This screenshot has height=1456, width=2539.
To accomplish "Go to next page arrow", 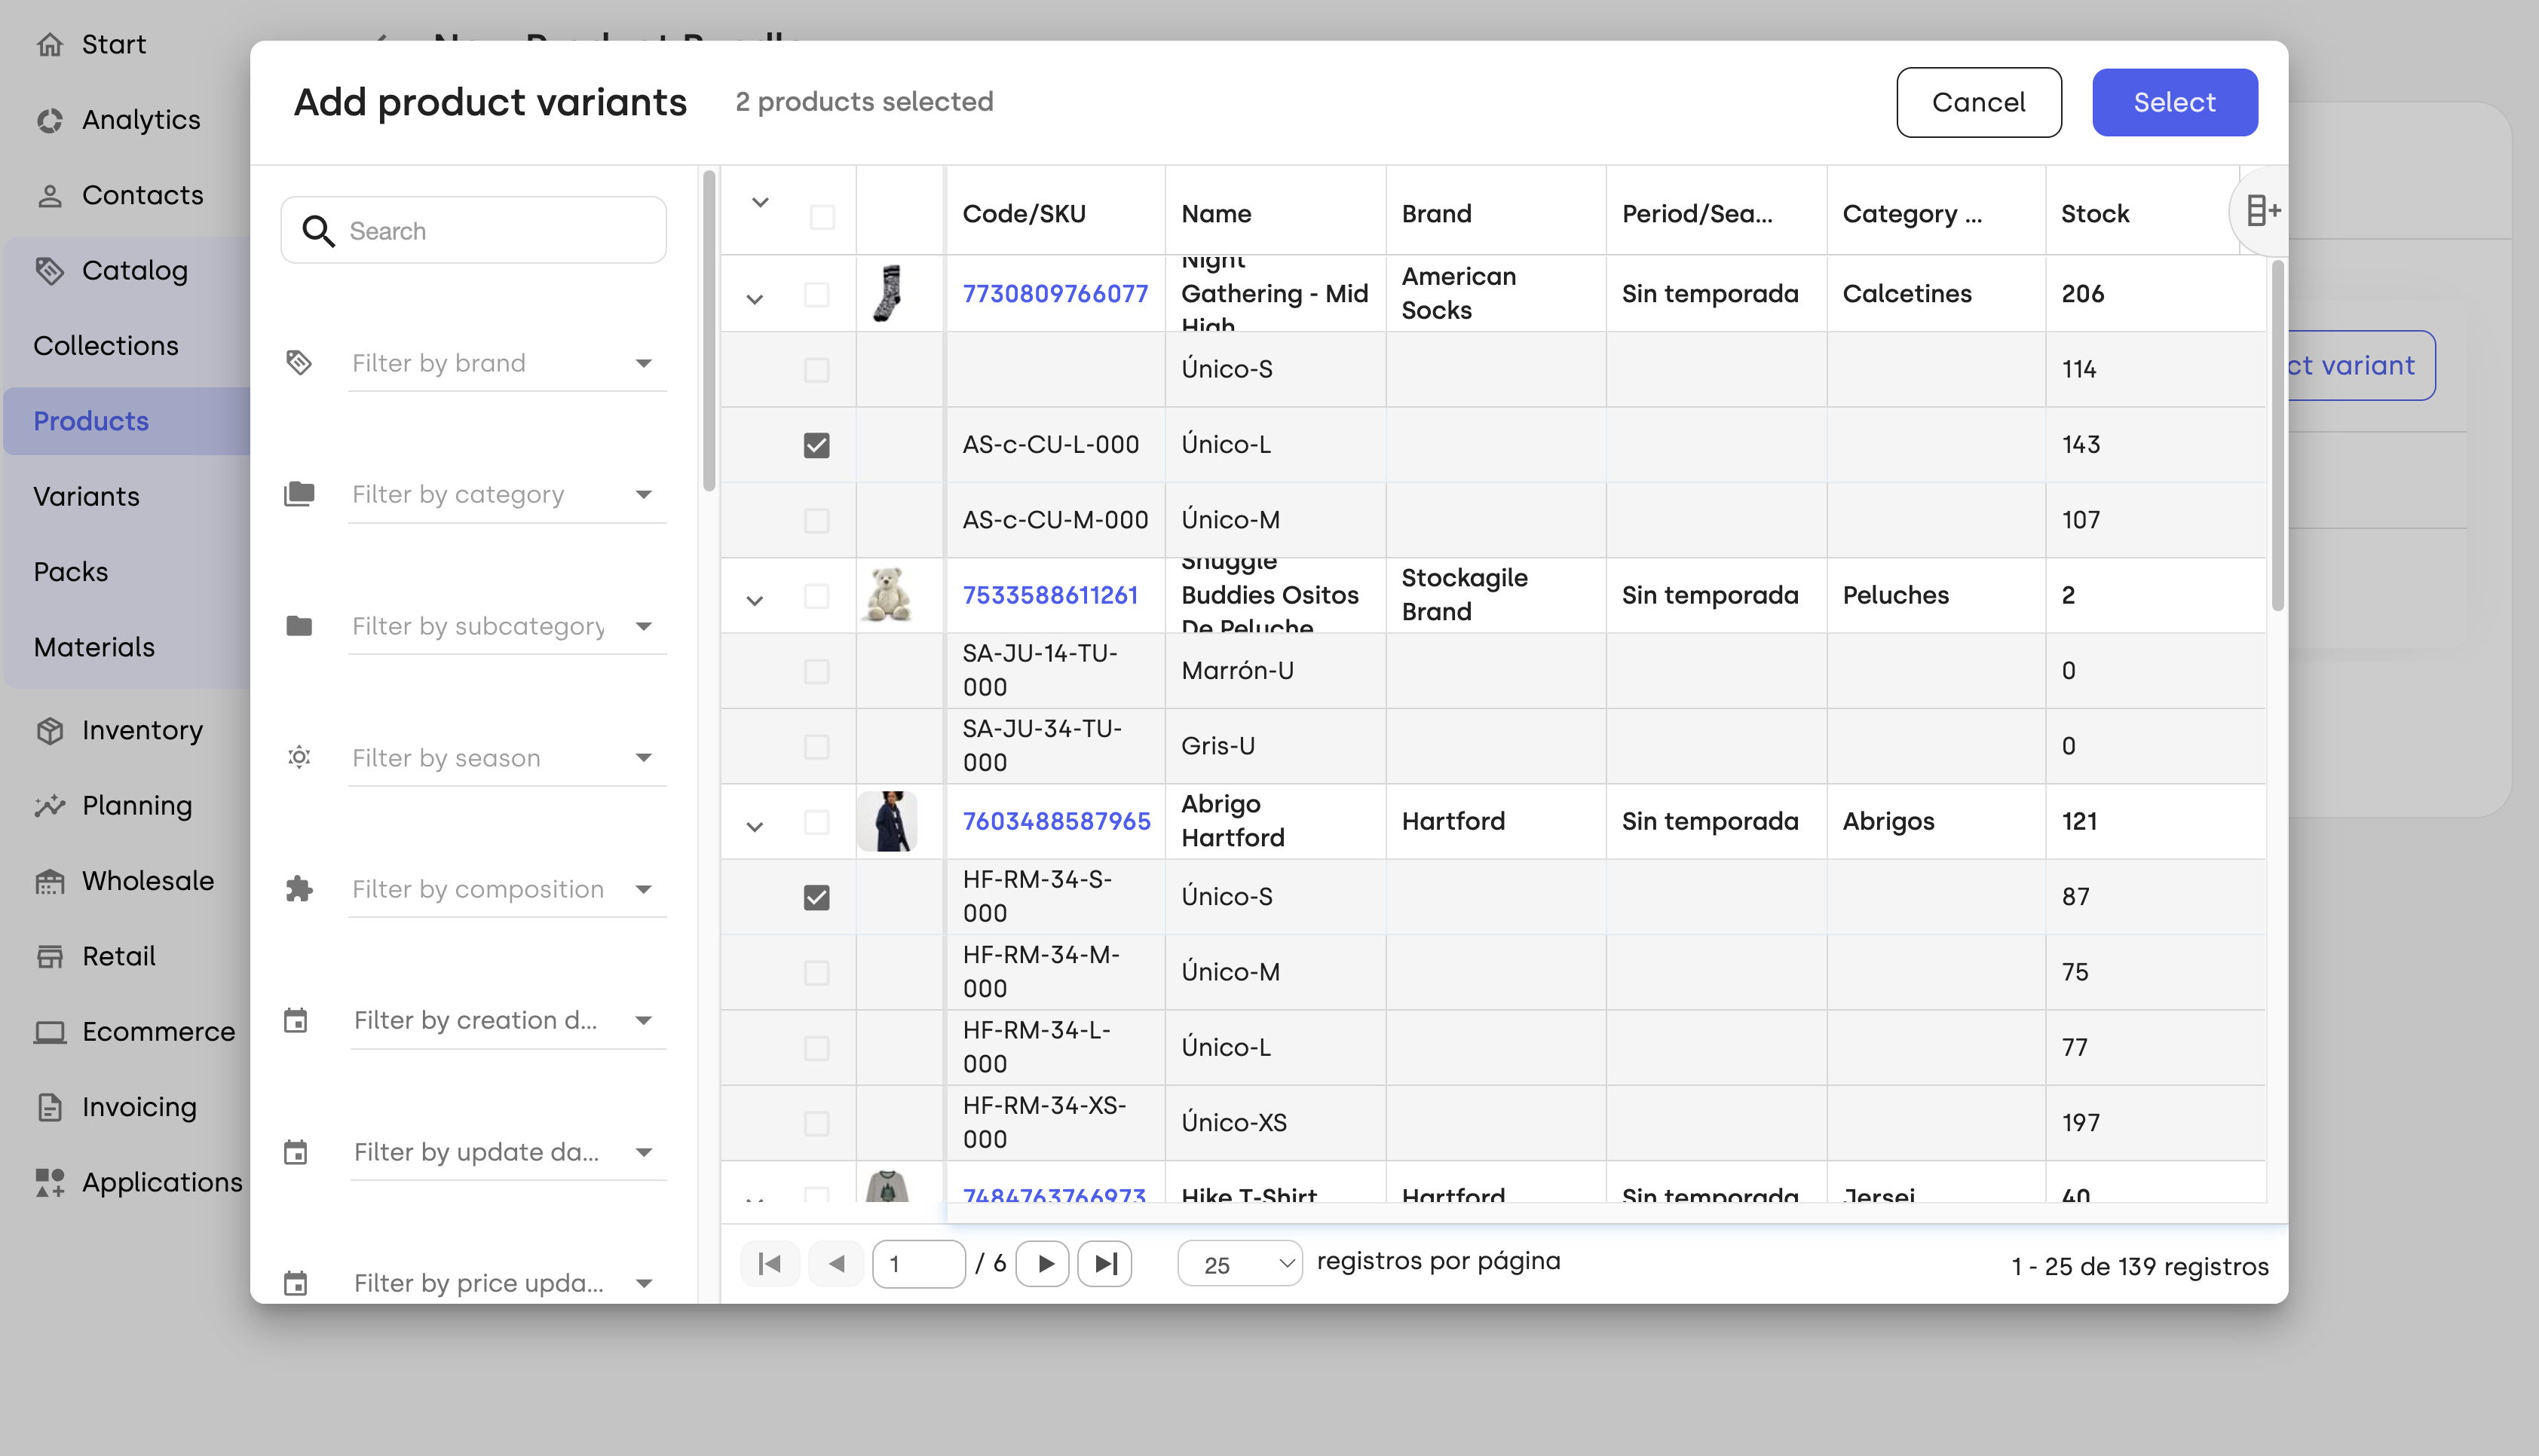I will pos(1044,1264).
